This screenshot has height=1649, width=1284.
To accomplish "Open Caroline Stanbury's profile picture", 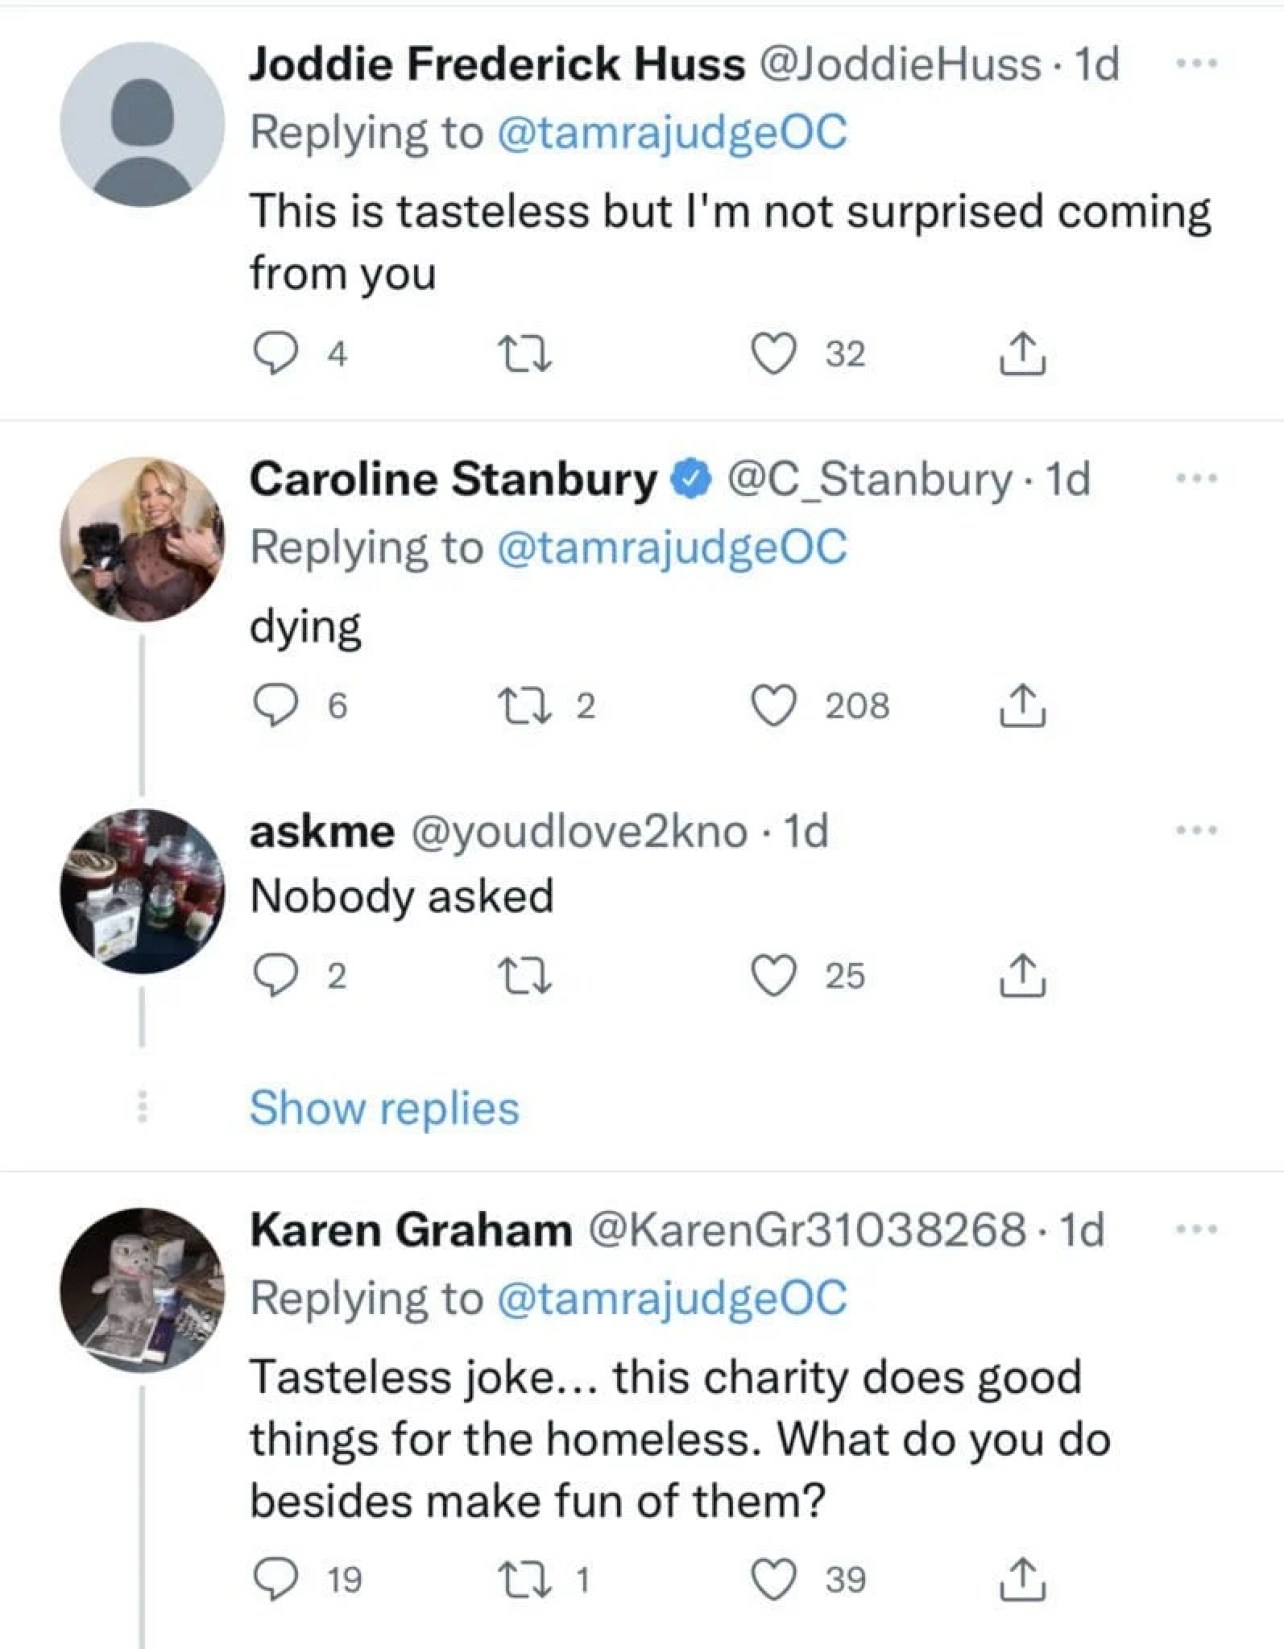I will pos(142,539).
